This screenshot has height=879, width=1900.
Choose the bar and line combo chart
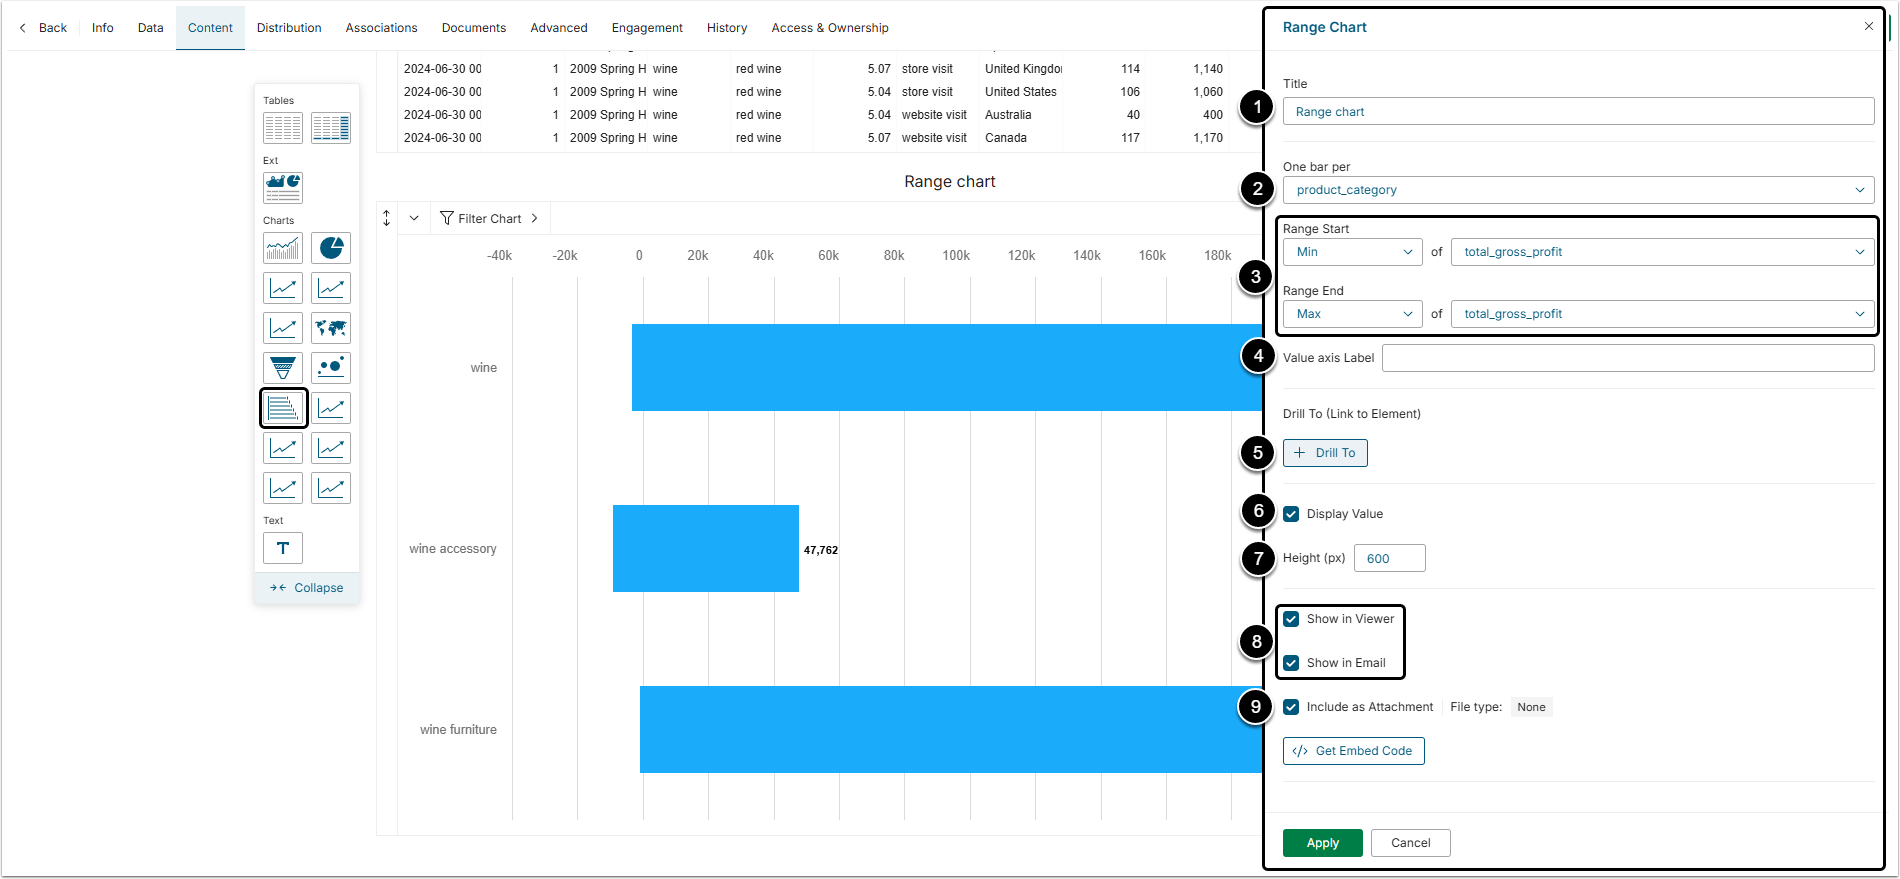point(283,248)
